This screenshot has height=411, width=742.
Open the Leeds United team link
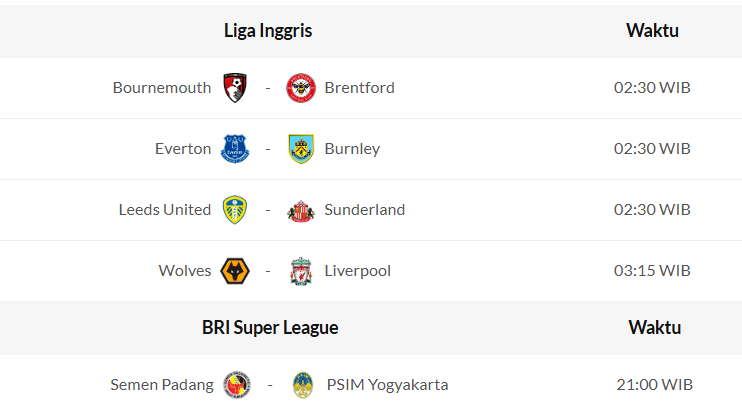165,210
